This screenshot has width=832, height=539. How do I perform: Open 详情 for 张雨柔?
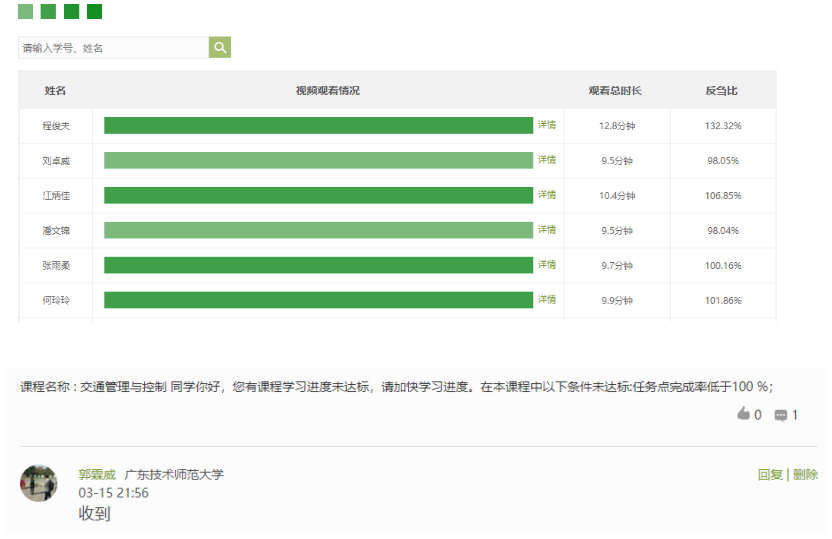coord(547,265)
